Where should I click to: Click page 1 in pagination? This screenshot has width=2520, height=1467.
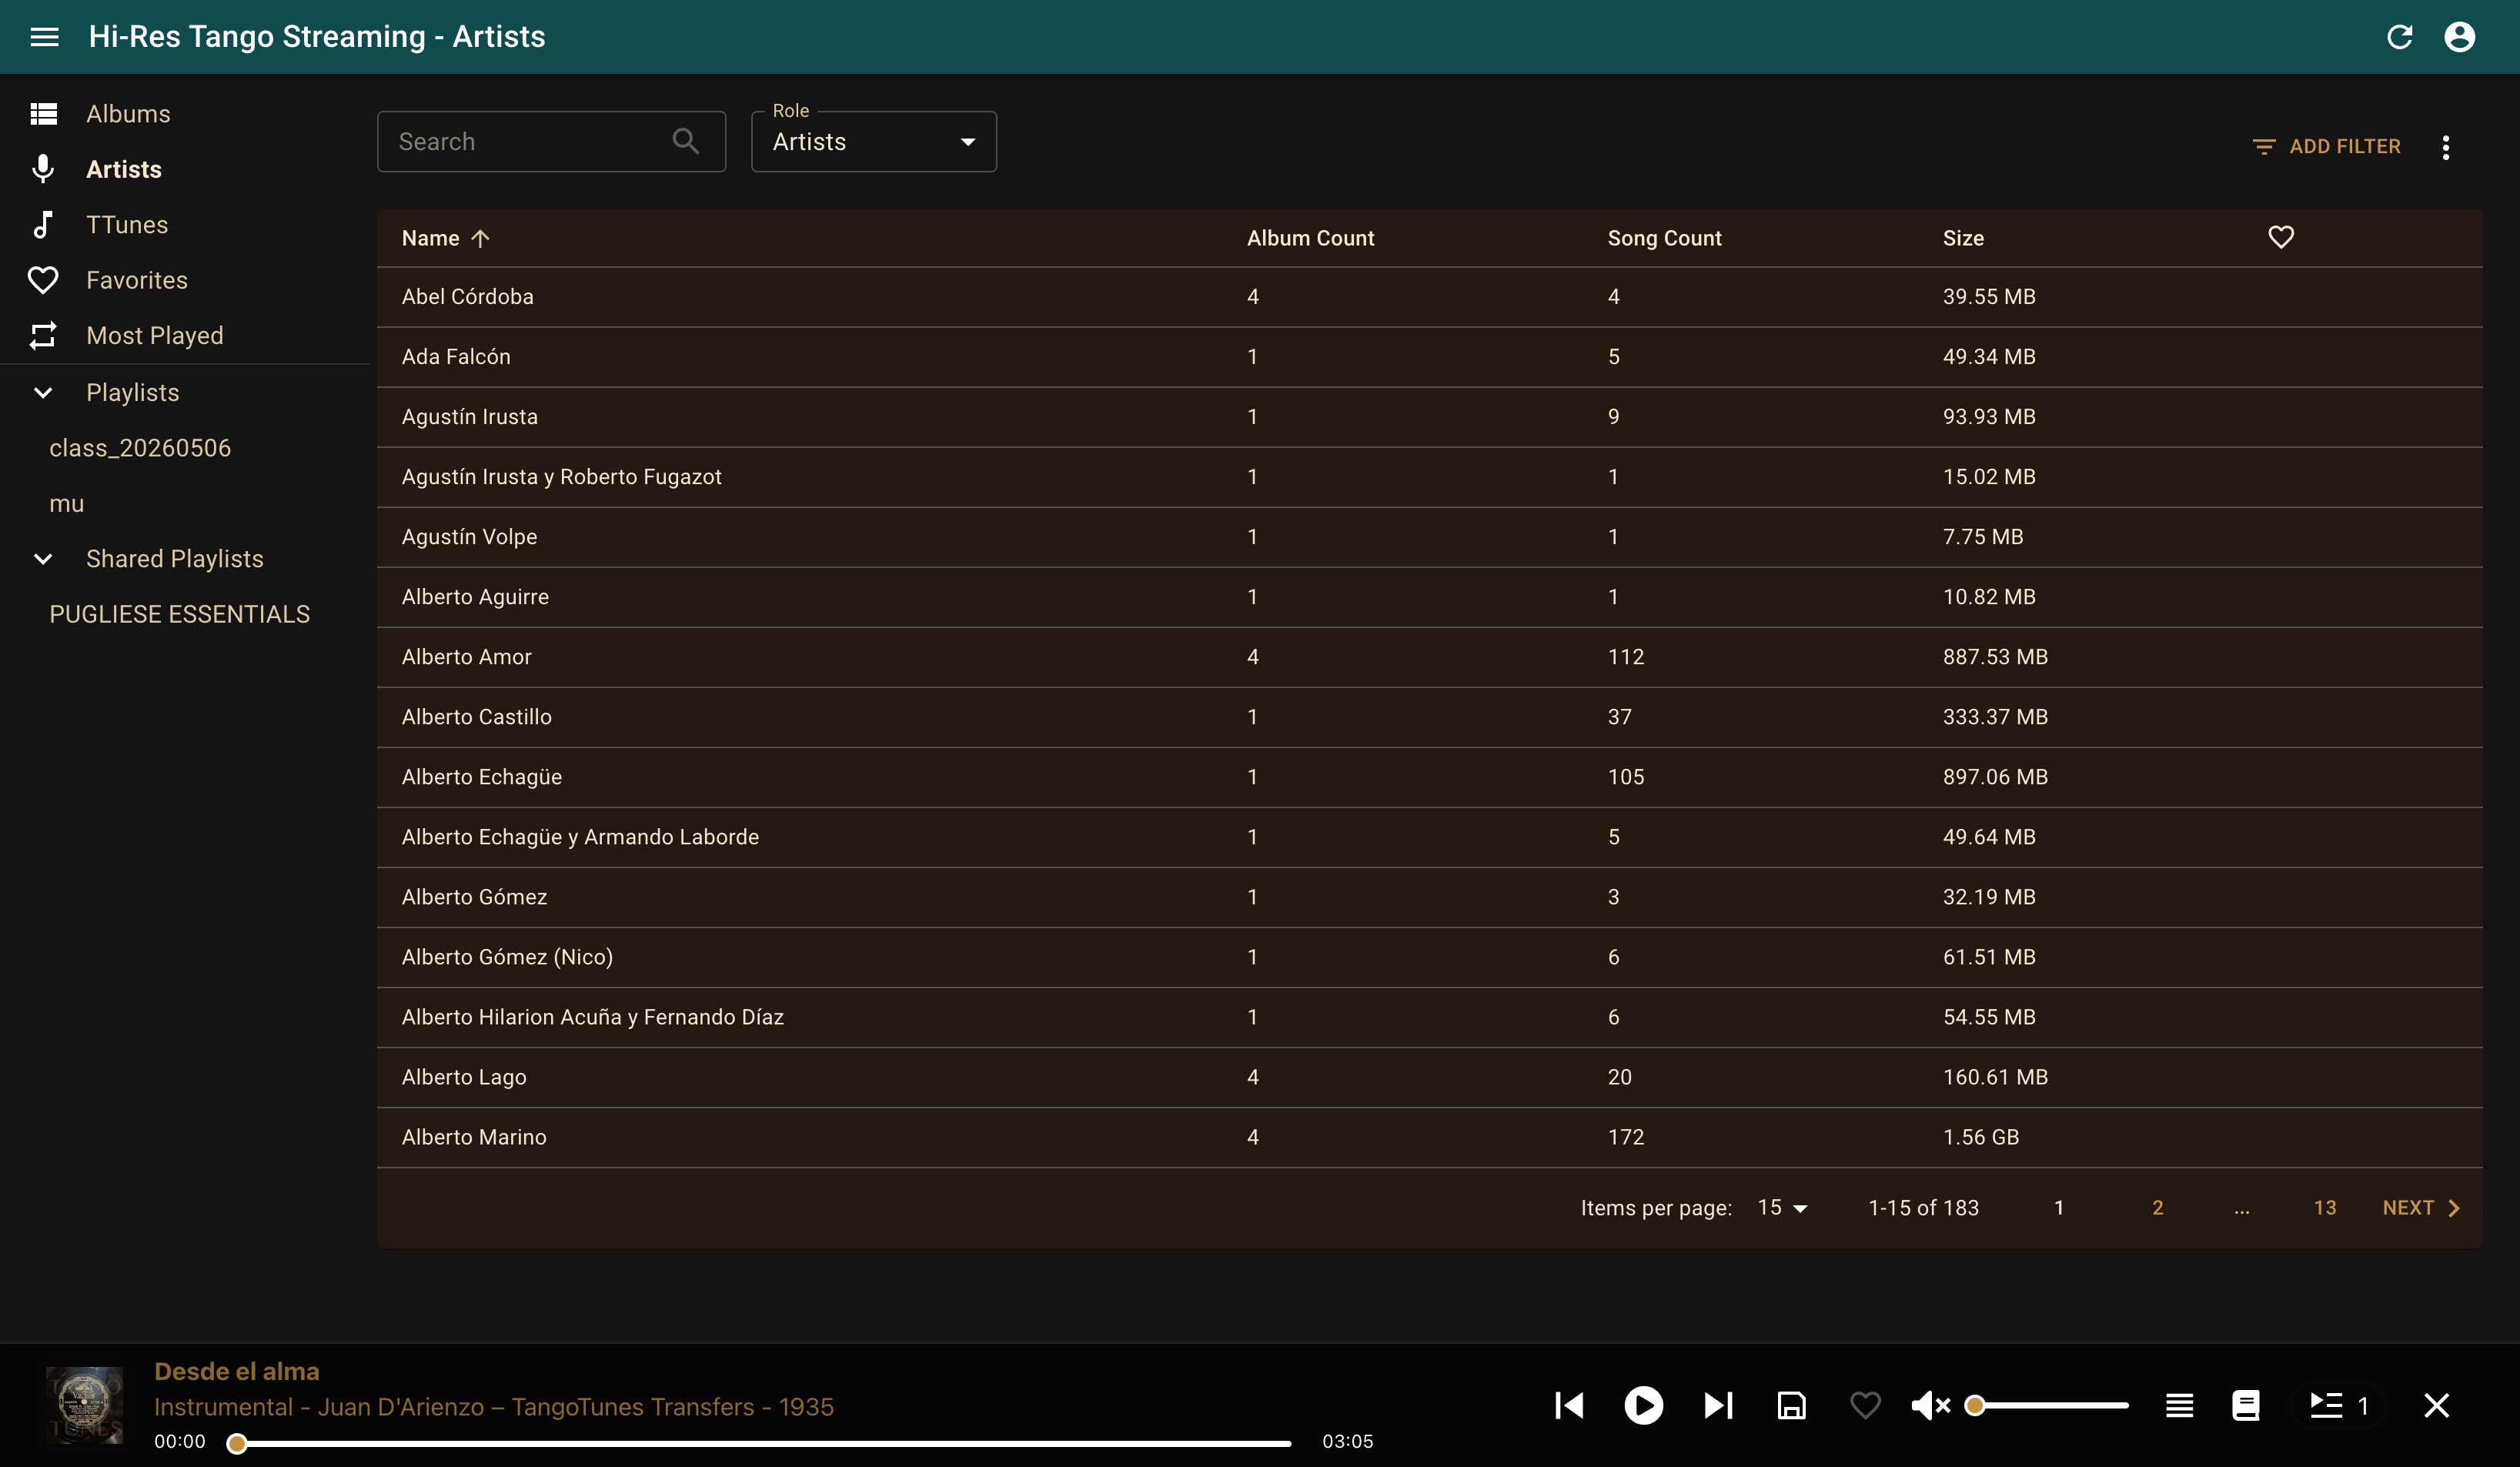2058,1208
